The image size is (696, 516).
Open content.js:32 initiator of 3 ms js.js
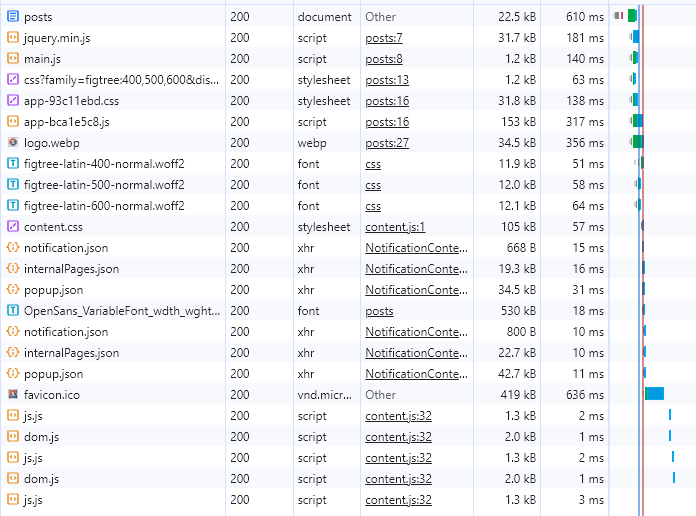(398, 500)
